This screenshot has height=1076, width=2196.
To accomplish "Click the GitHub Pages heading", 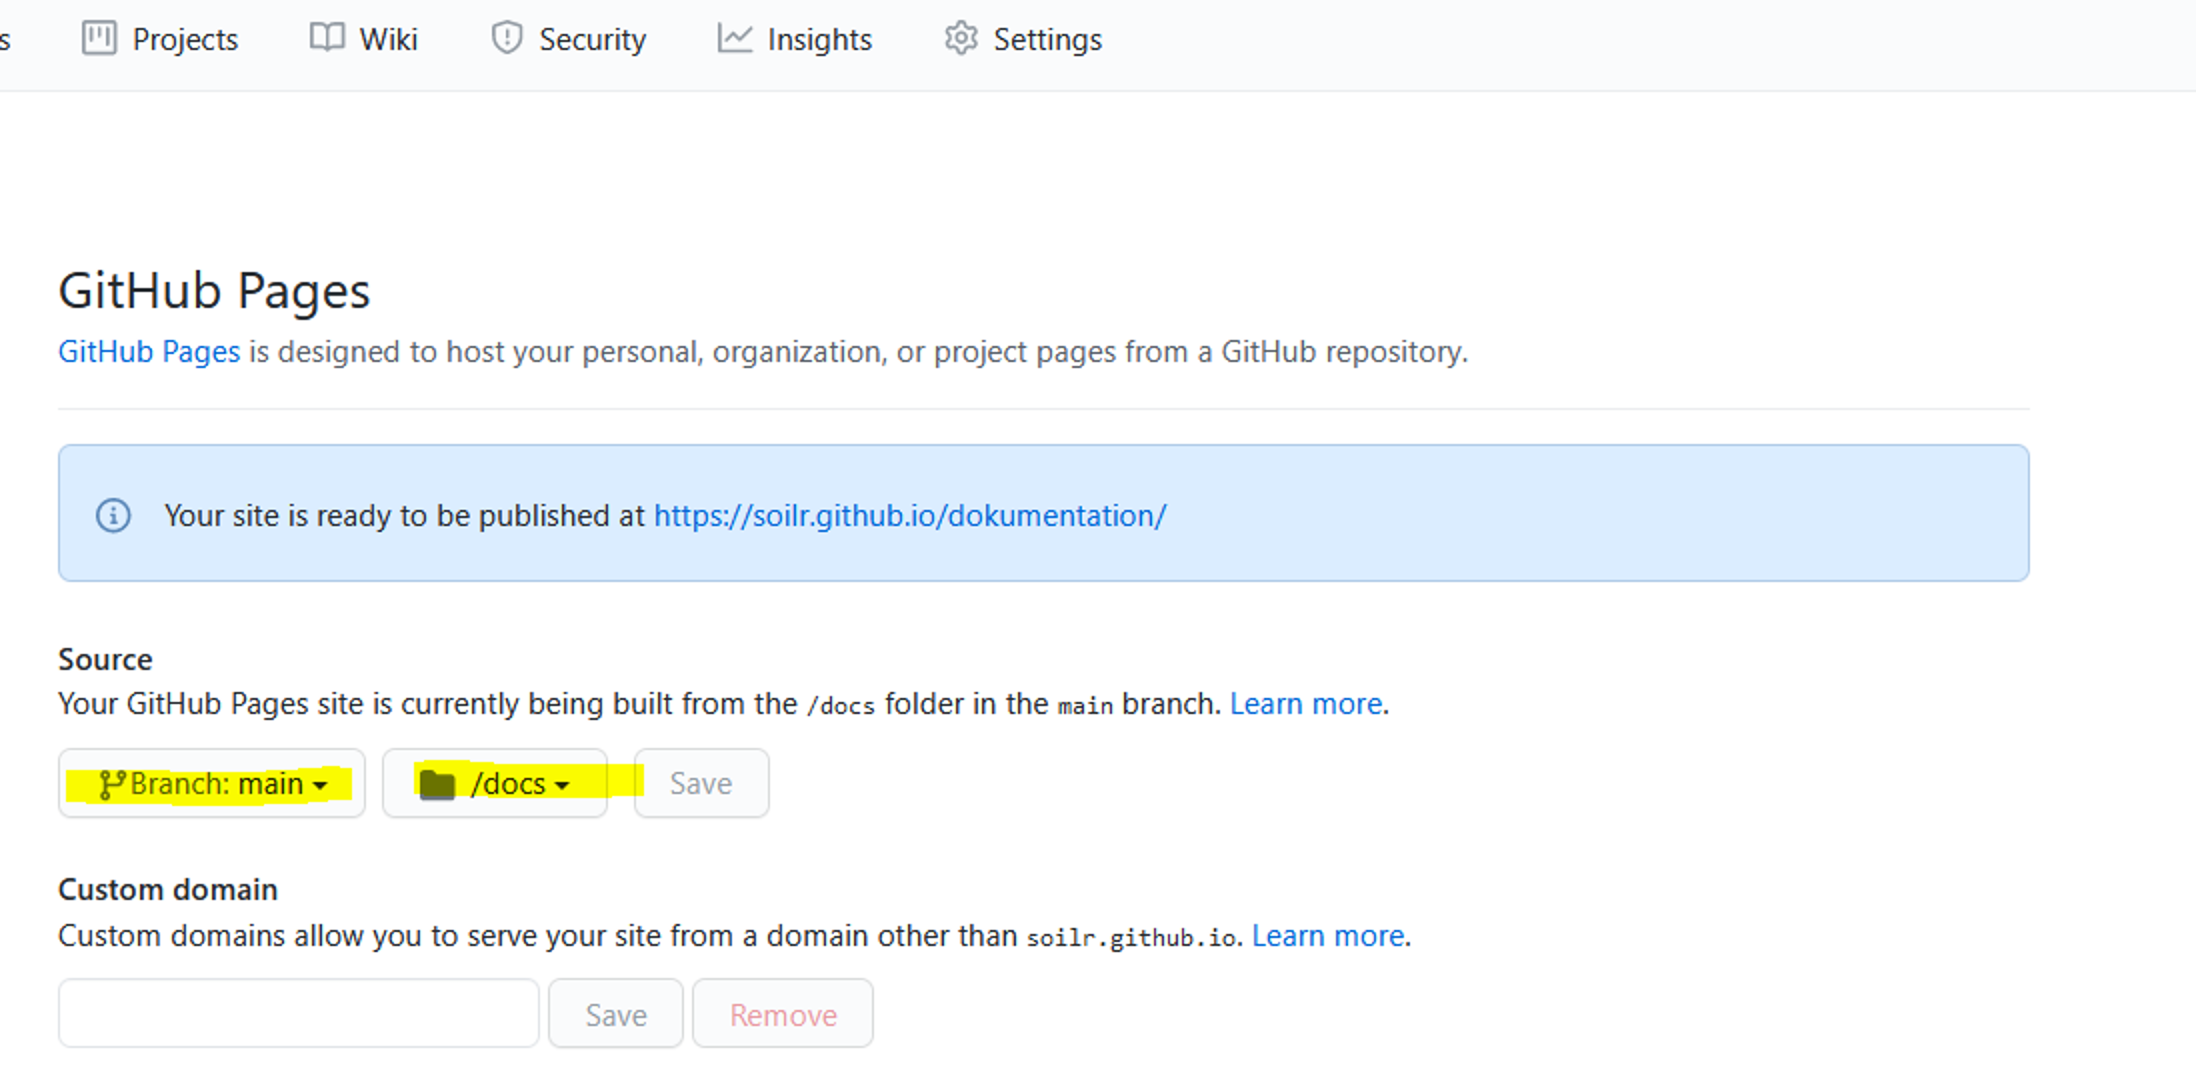I will (x=214, y=291).
